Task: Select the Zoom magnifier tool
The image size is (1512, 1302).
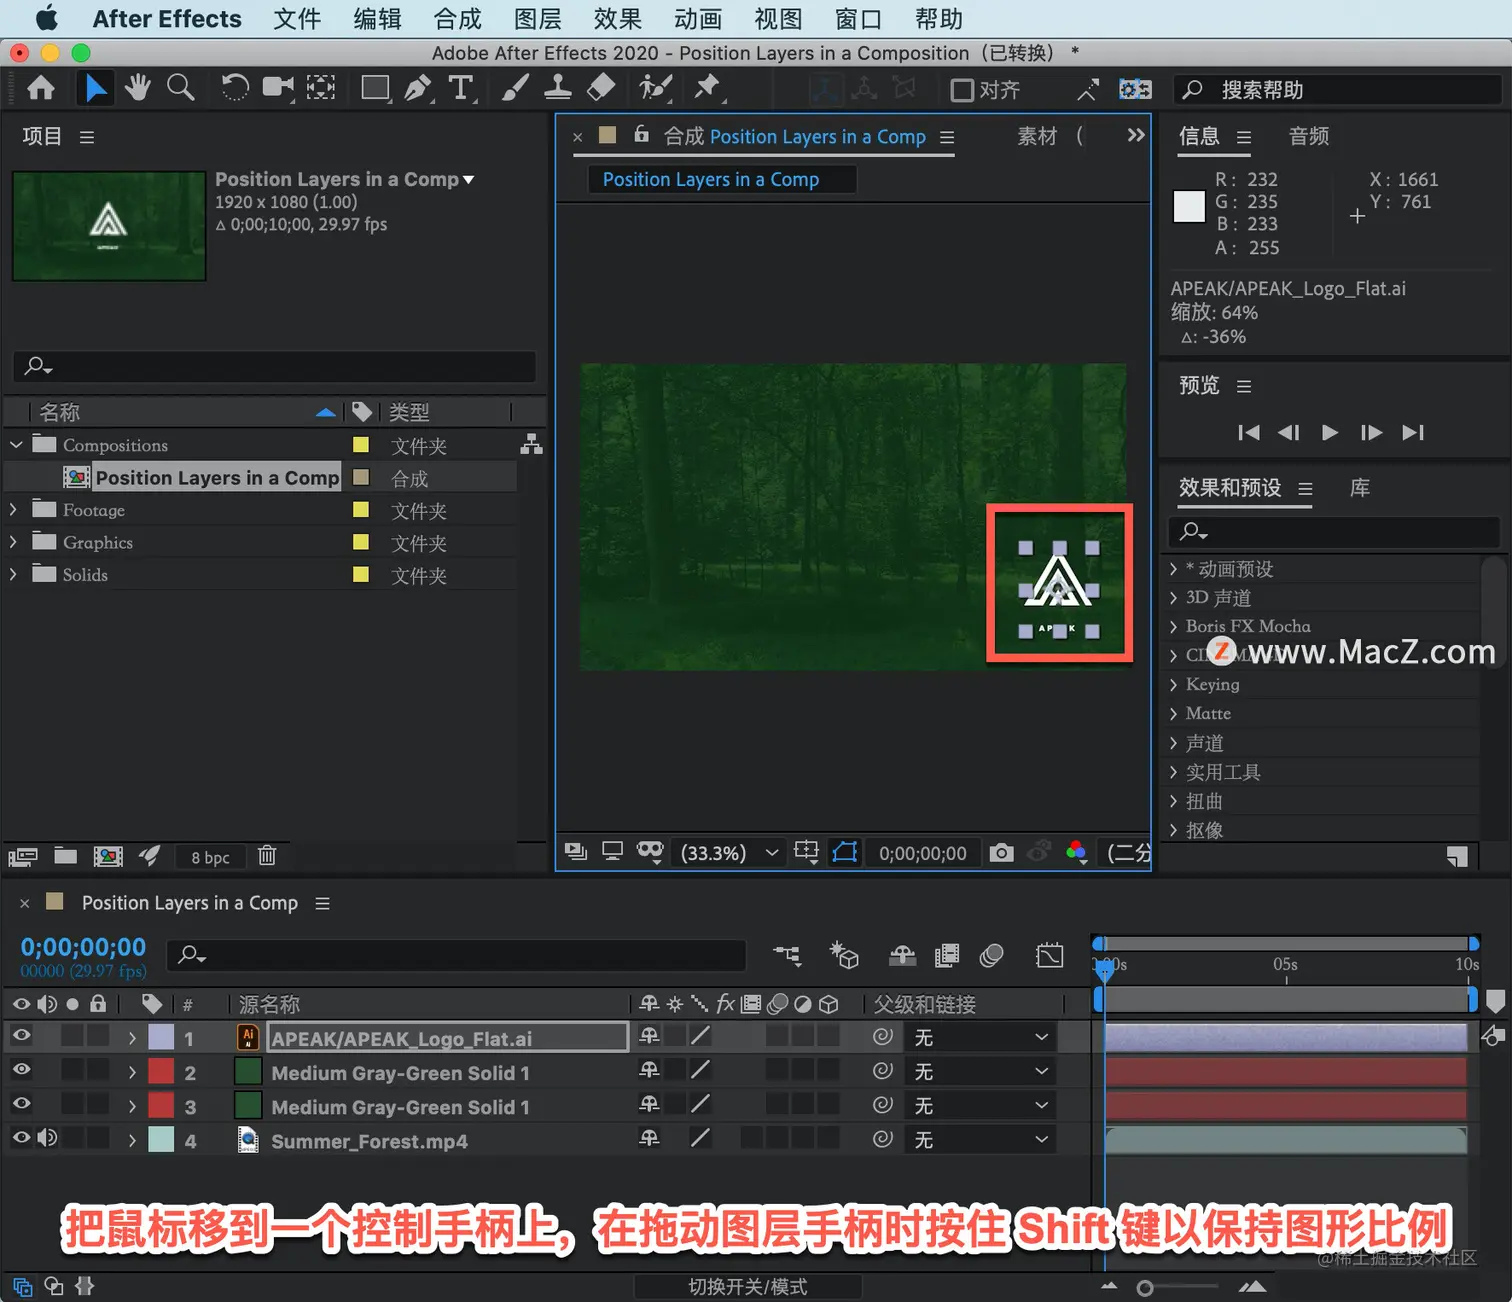Action: (180, 88)
